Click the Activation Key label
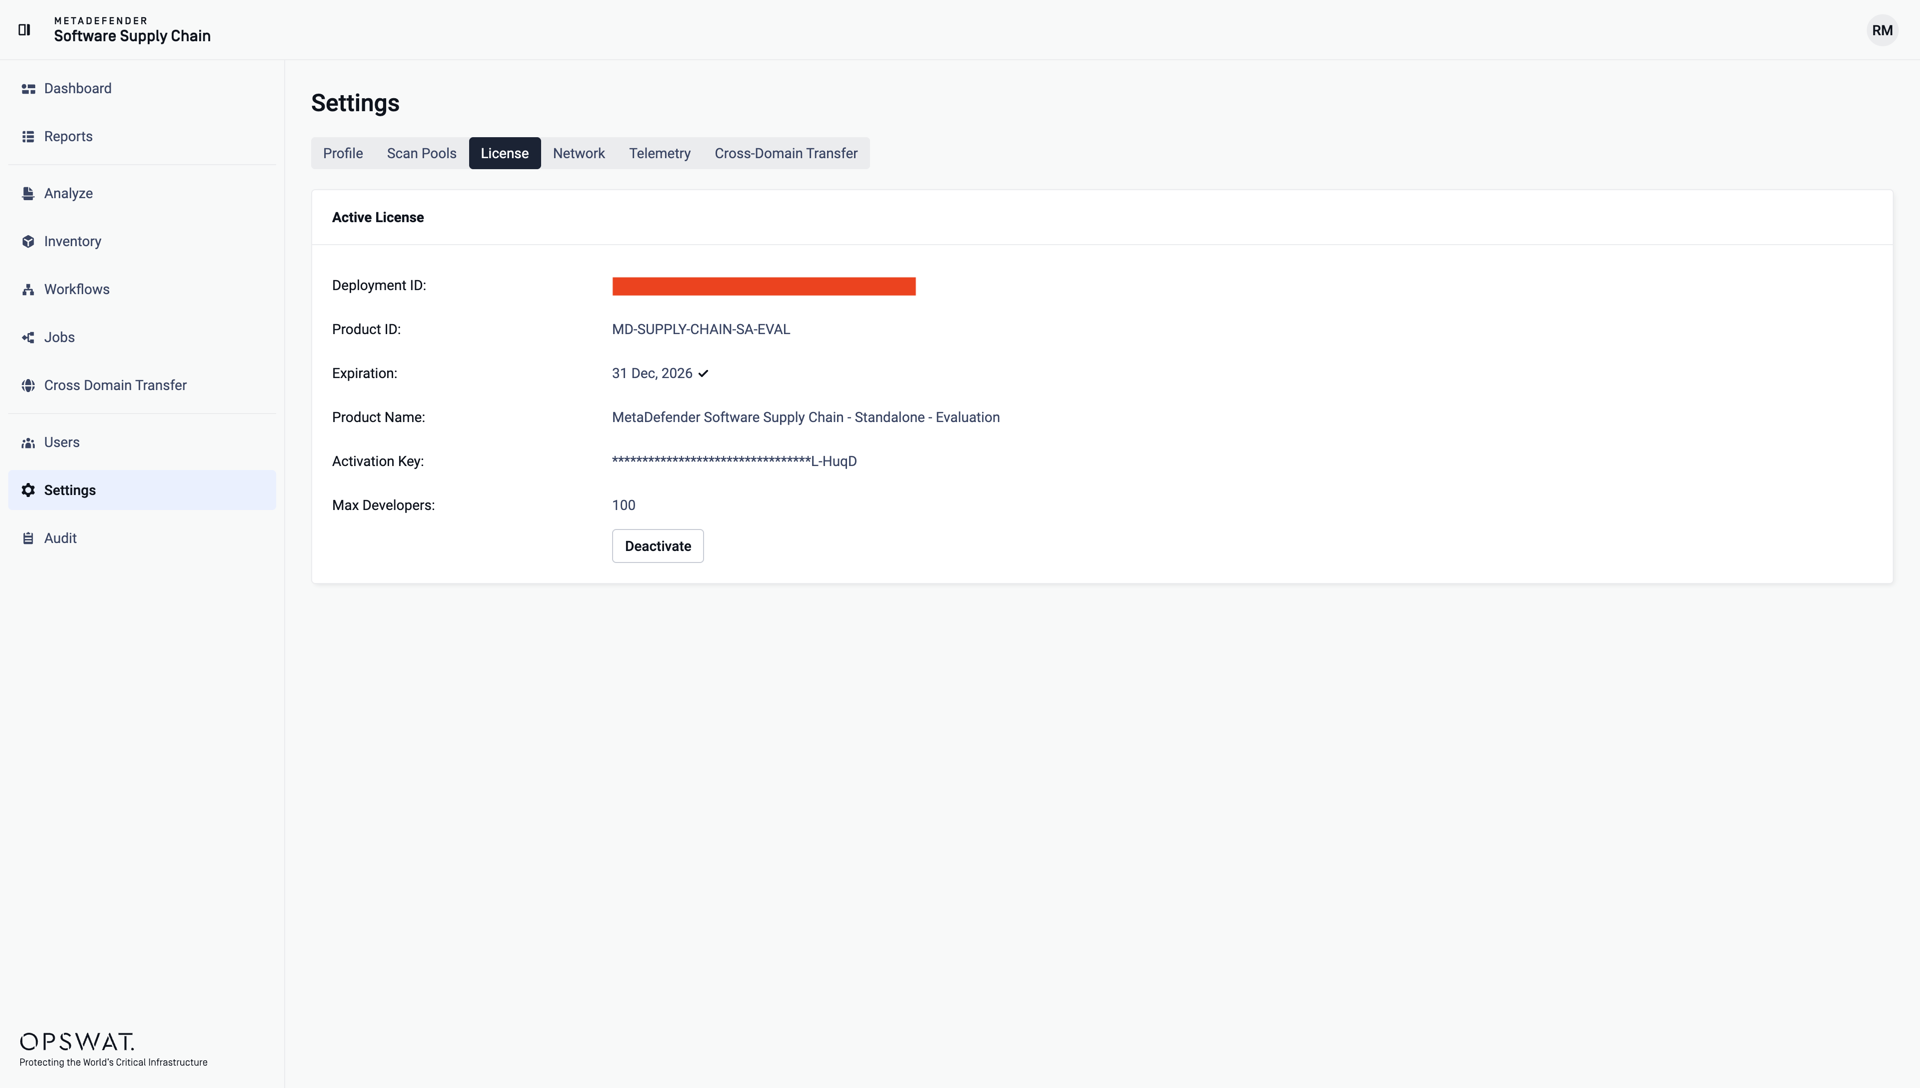 (378, 462)
